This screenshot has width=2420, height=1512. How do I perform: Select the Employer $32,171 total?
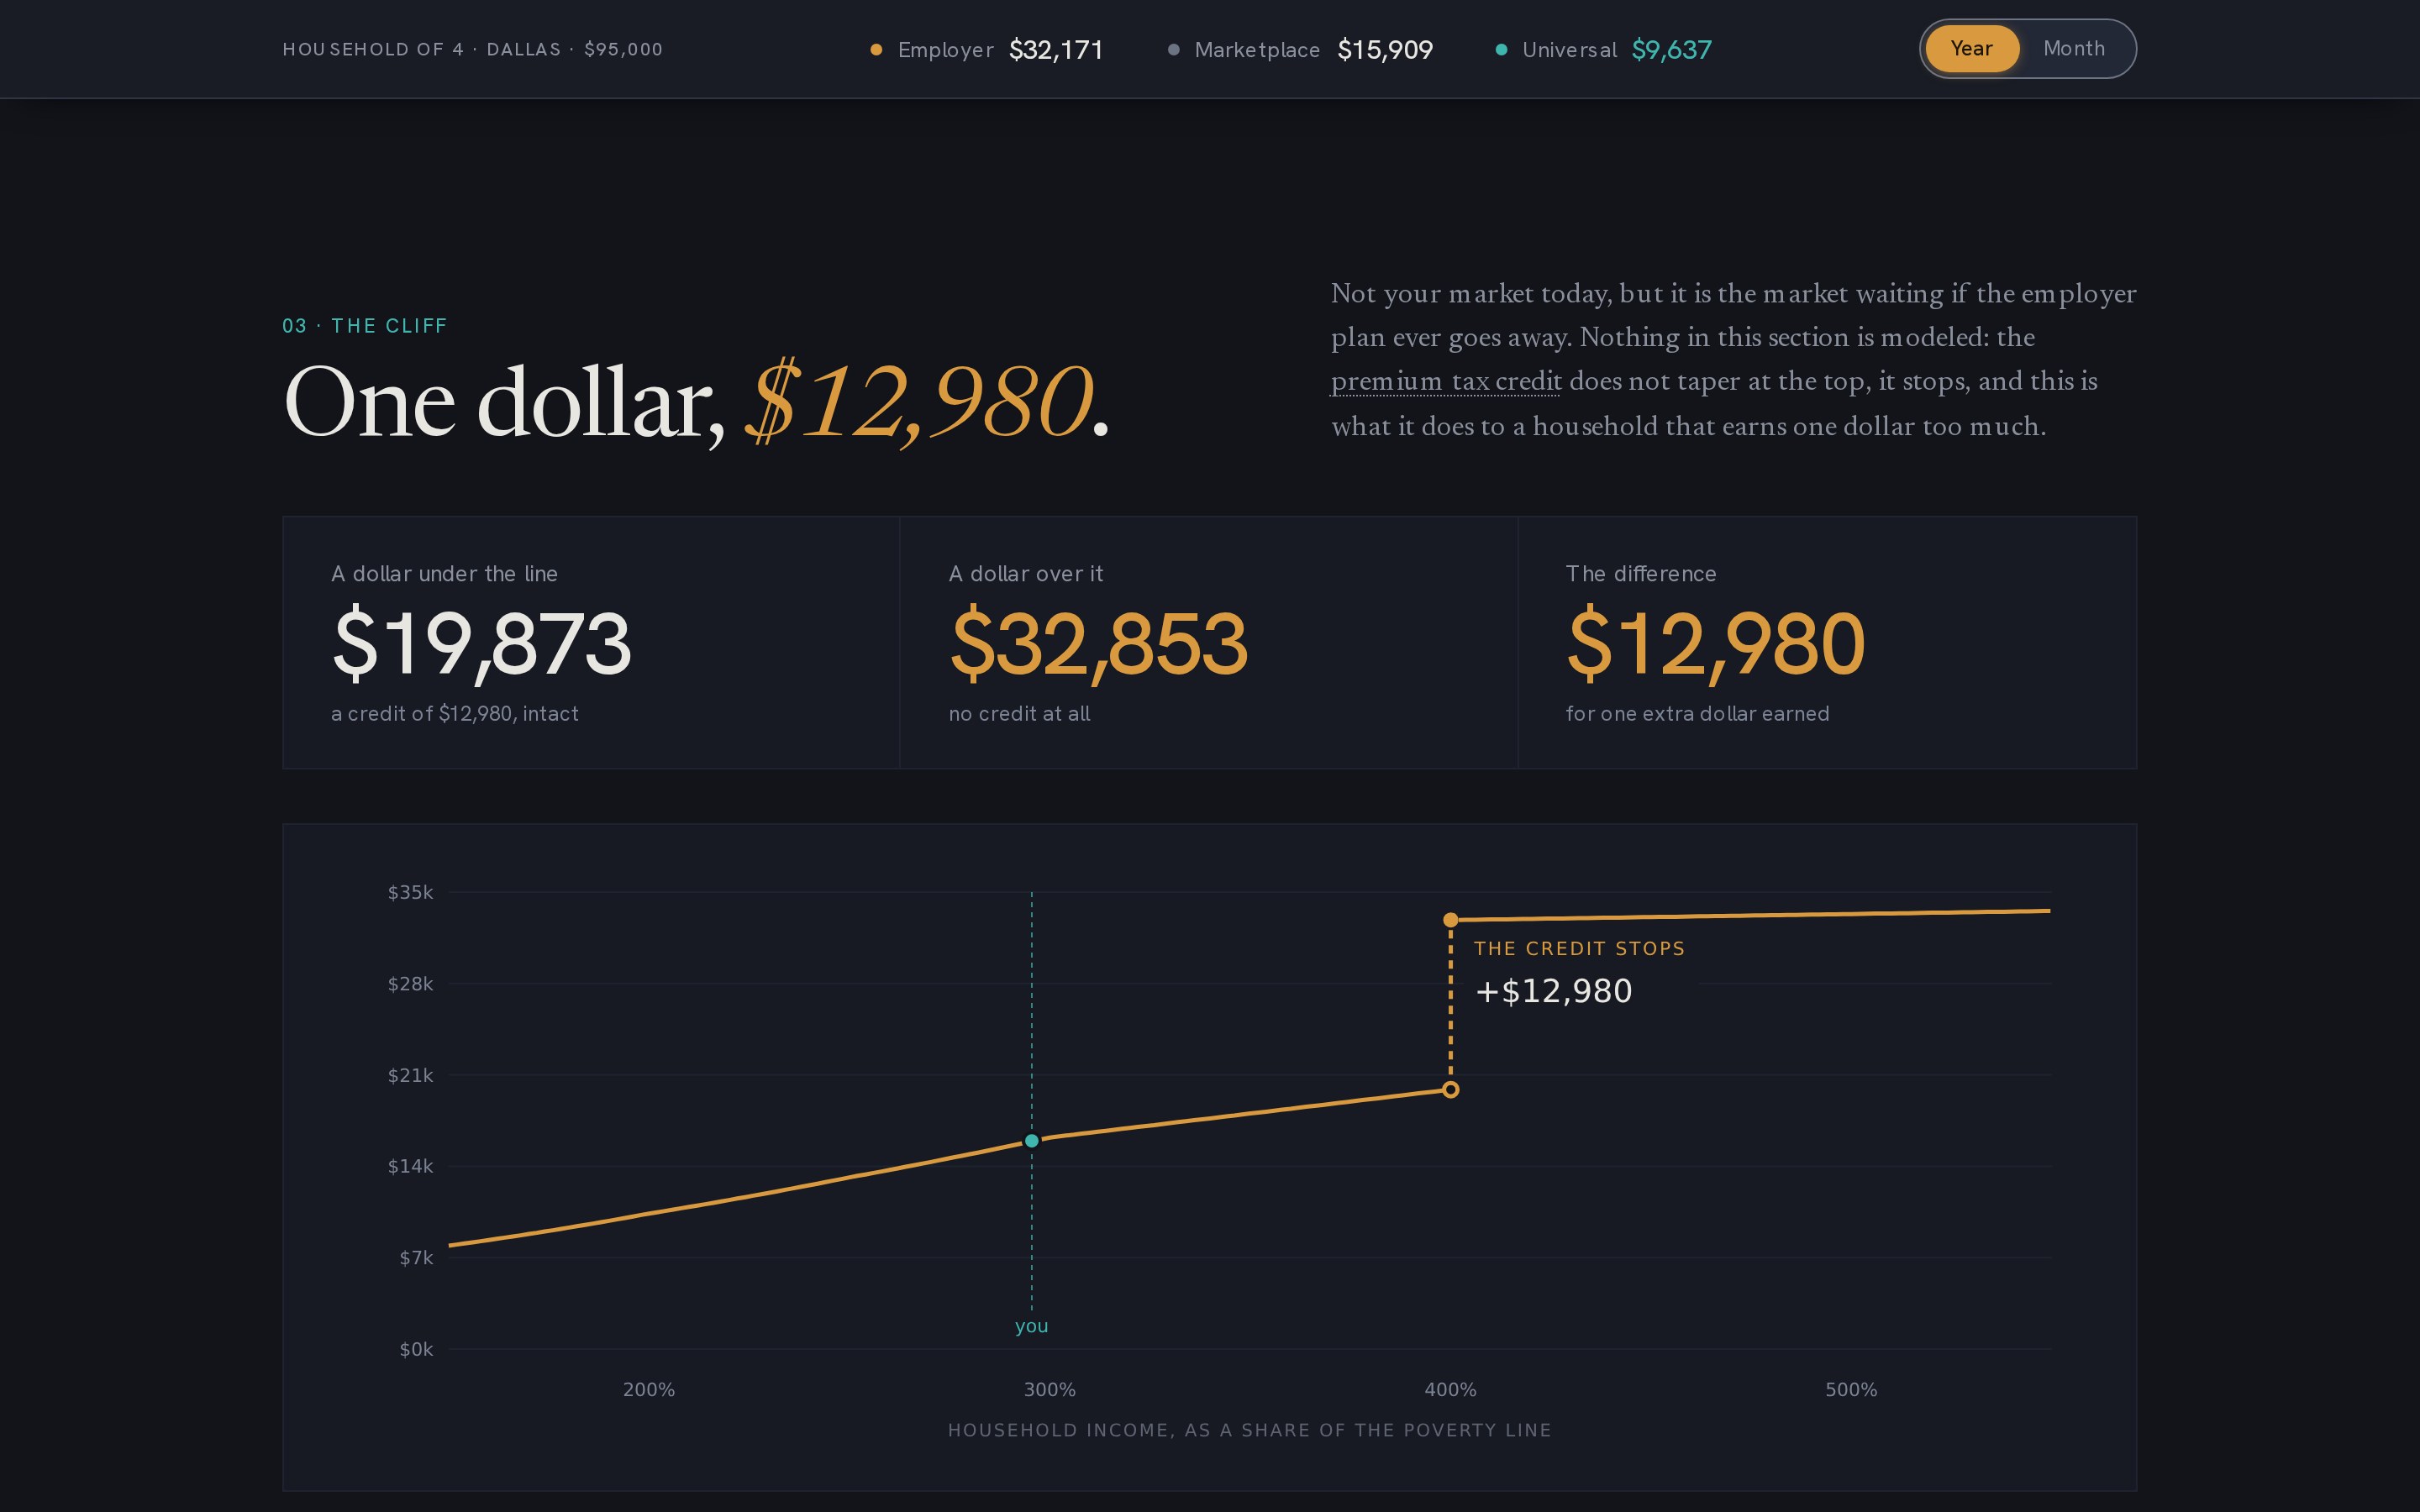point(1056,50)
